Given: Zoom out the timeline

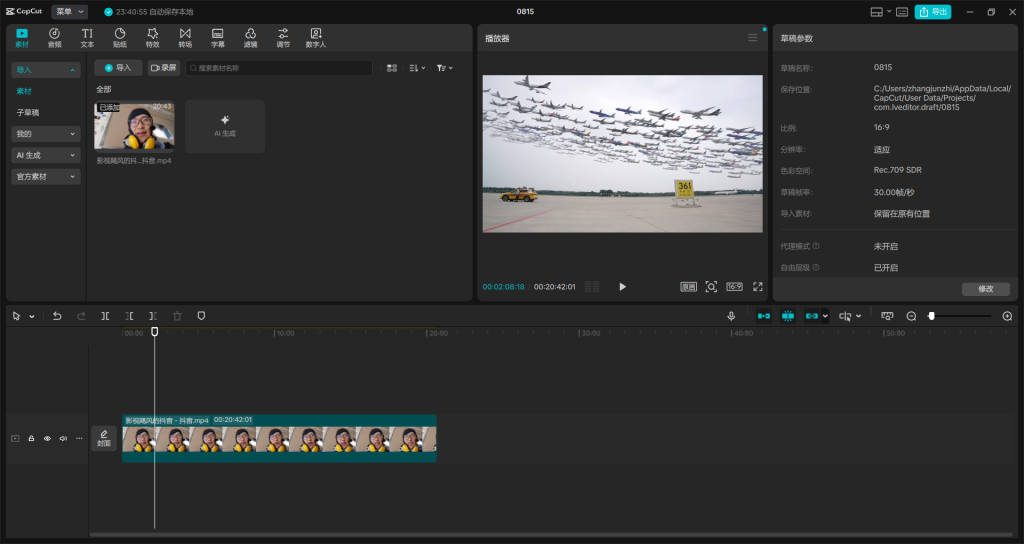Looking at the screenshot, I should (x=912, y=316).
